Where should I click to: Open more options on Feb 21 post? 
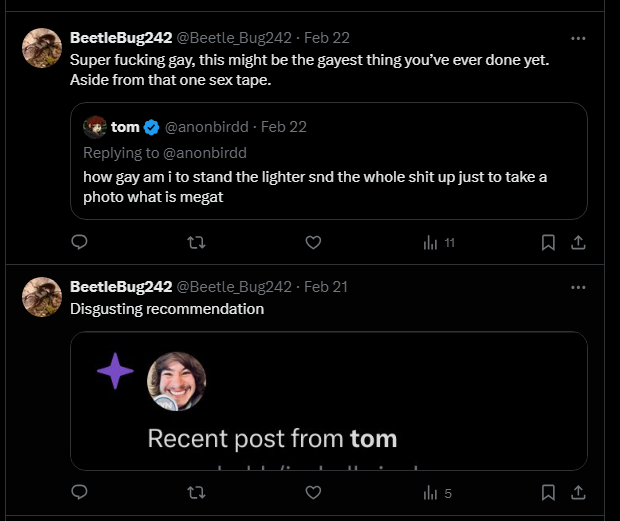coord(578,287)
